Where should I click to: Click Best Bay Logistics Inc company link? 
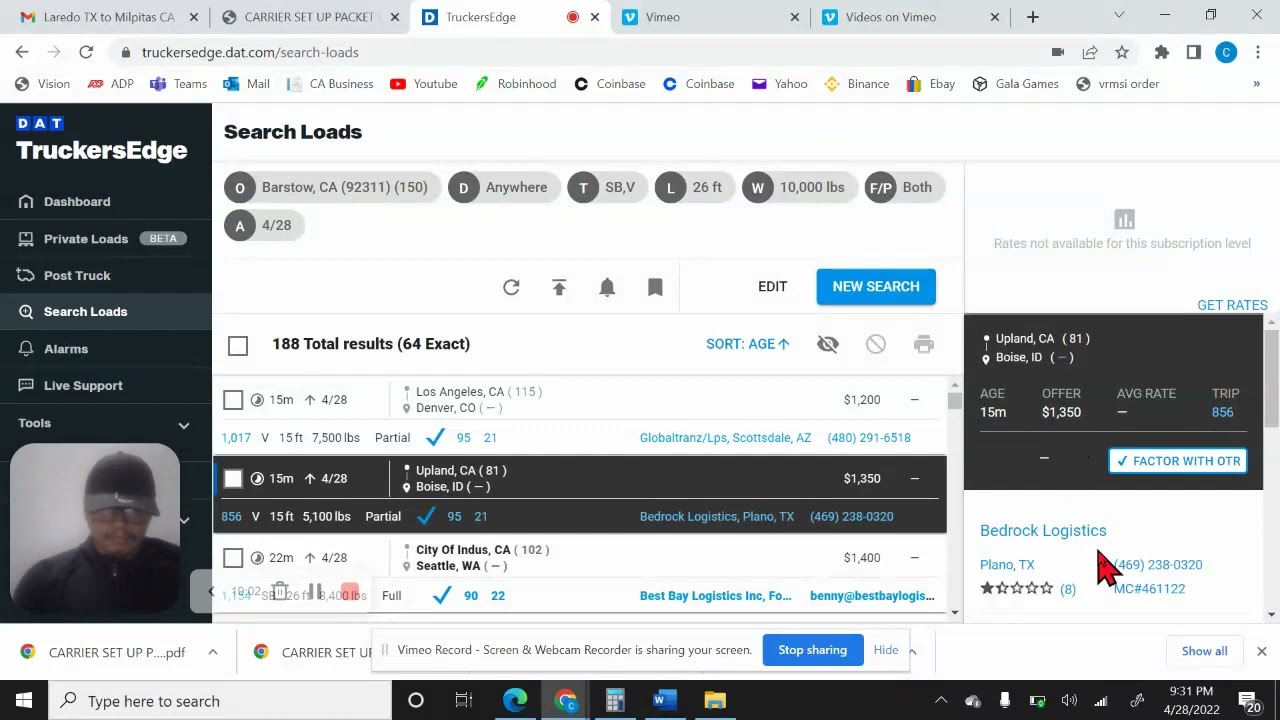click(715, 596)
